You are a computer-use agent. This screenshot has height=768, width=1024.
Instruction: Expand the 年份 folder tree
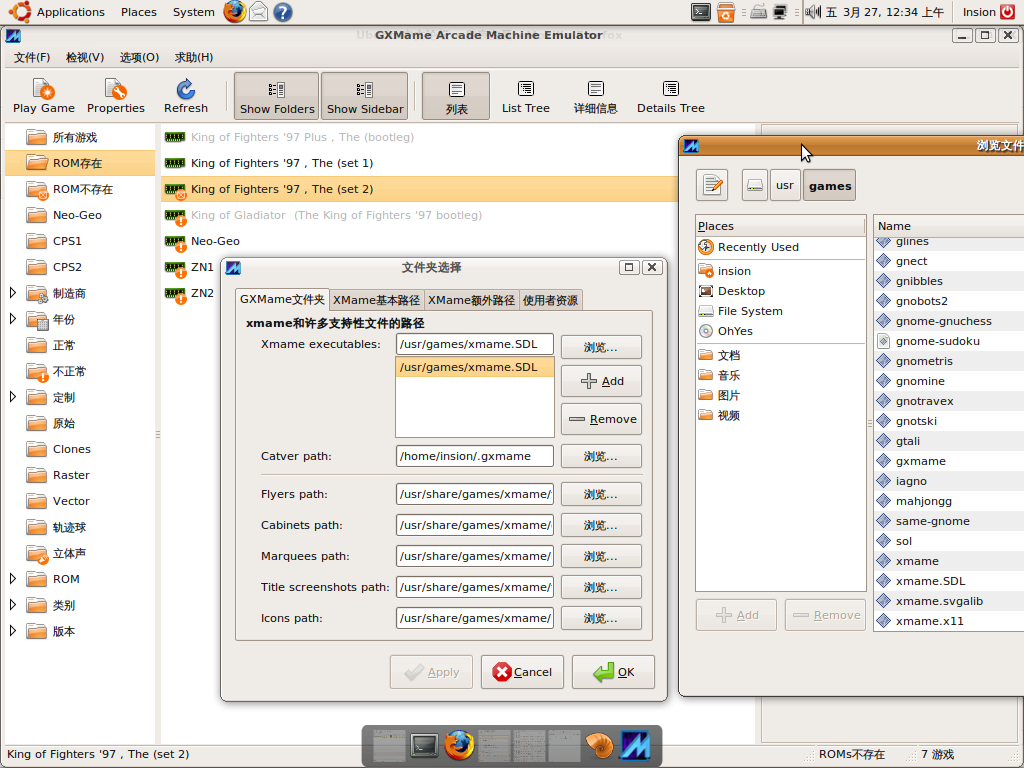12,319
